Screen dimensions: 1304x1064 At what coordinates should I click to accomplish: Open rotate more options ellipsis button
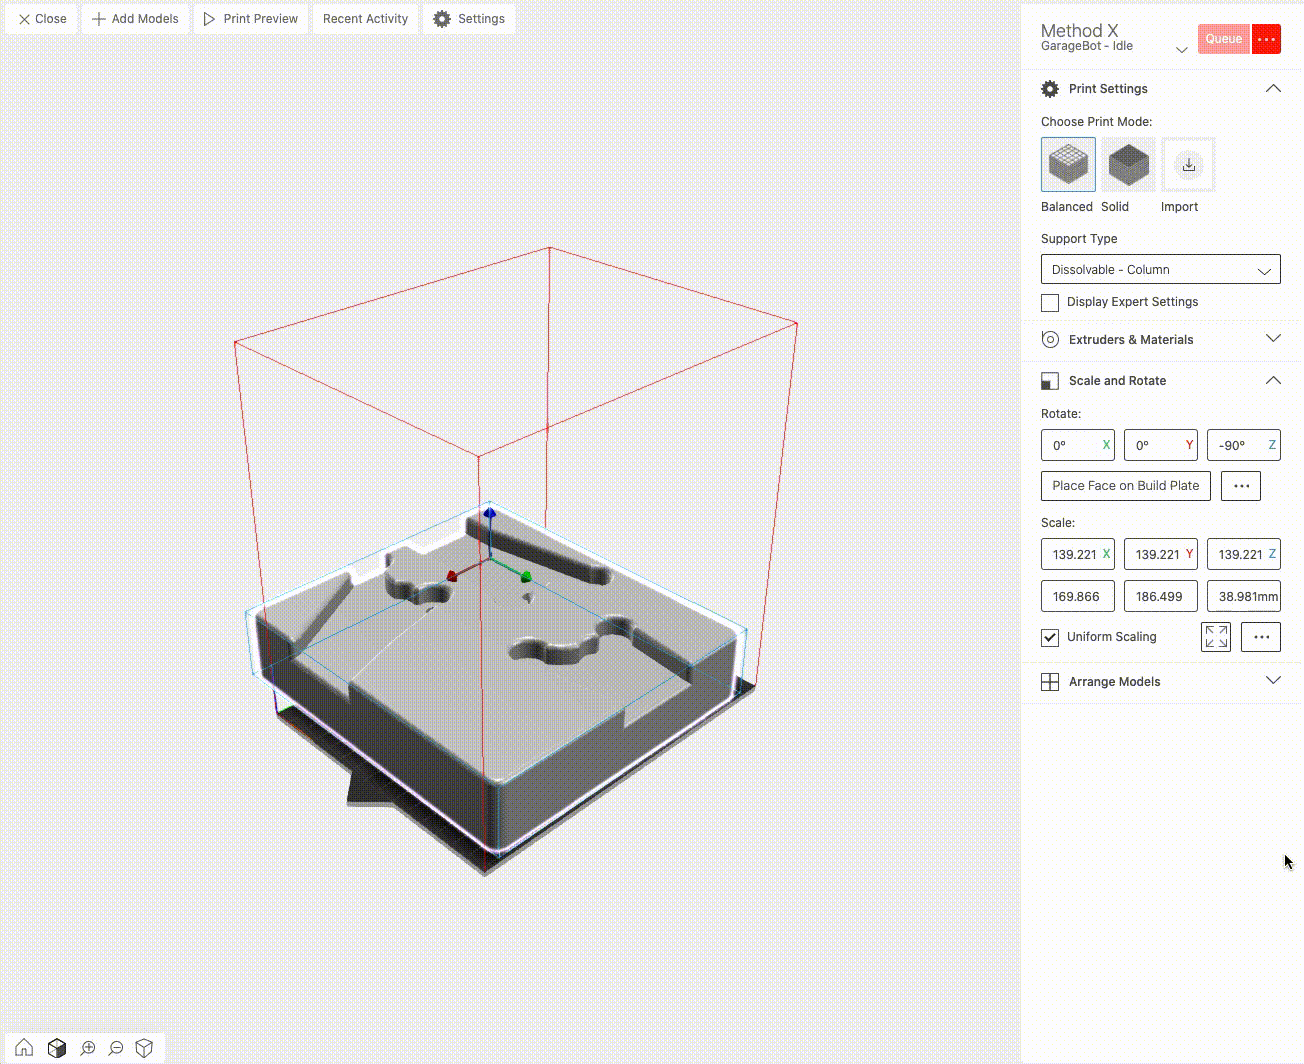(x=1241, y=486)
